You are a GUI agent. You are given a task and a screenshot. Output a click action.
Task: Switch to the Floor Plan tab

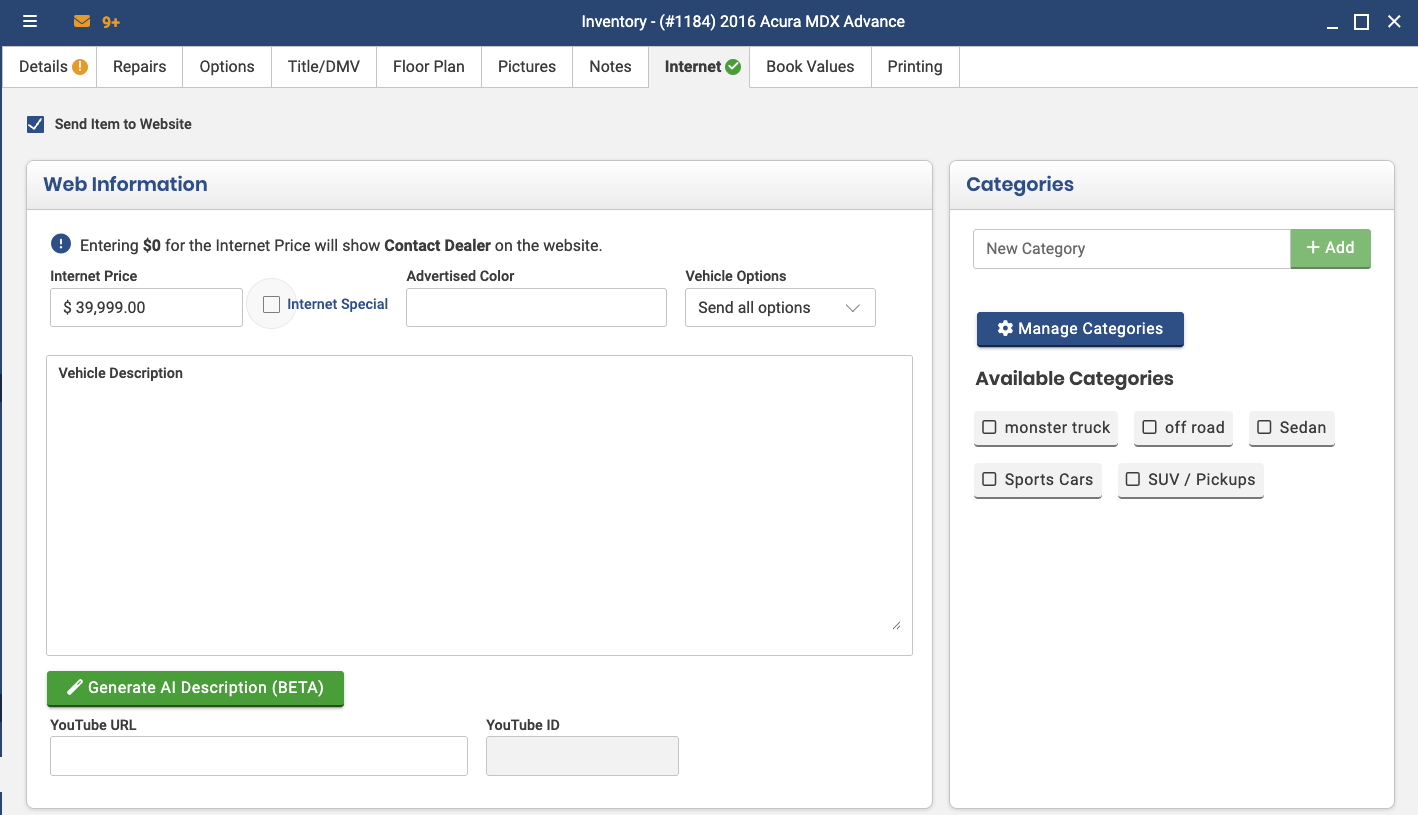pos(429,67)
